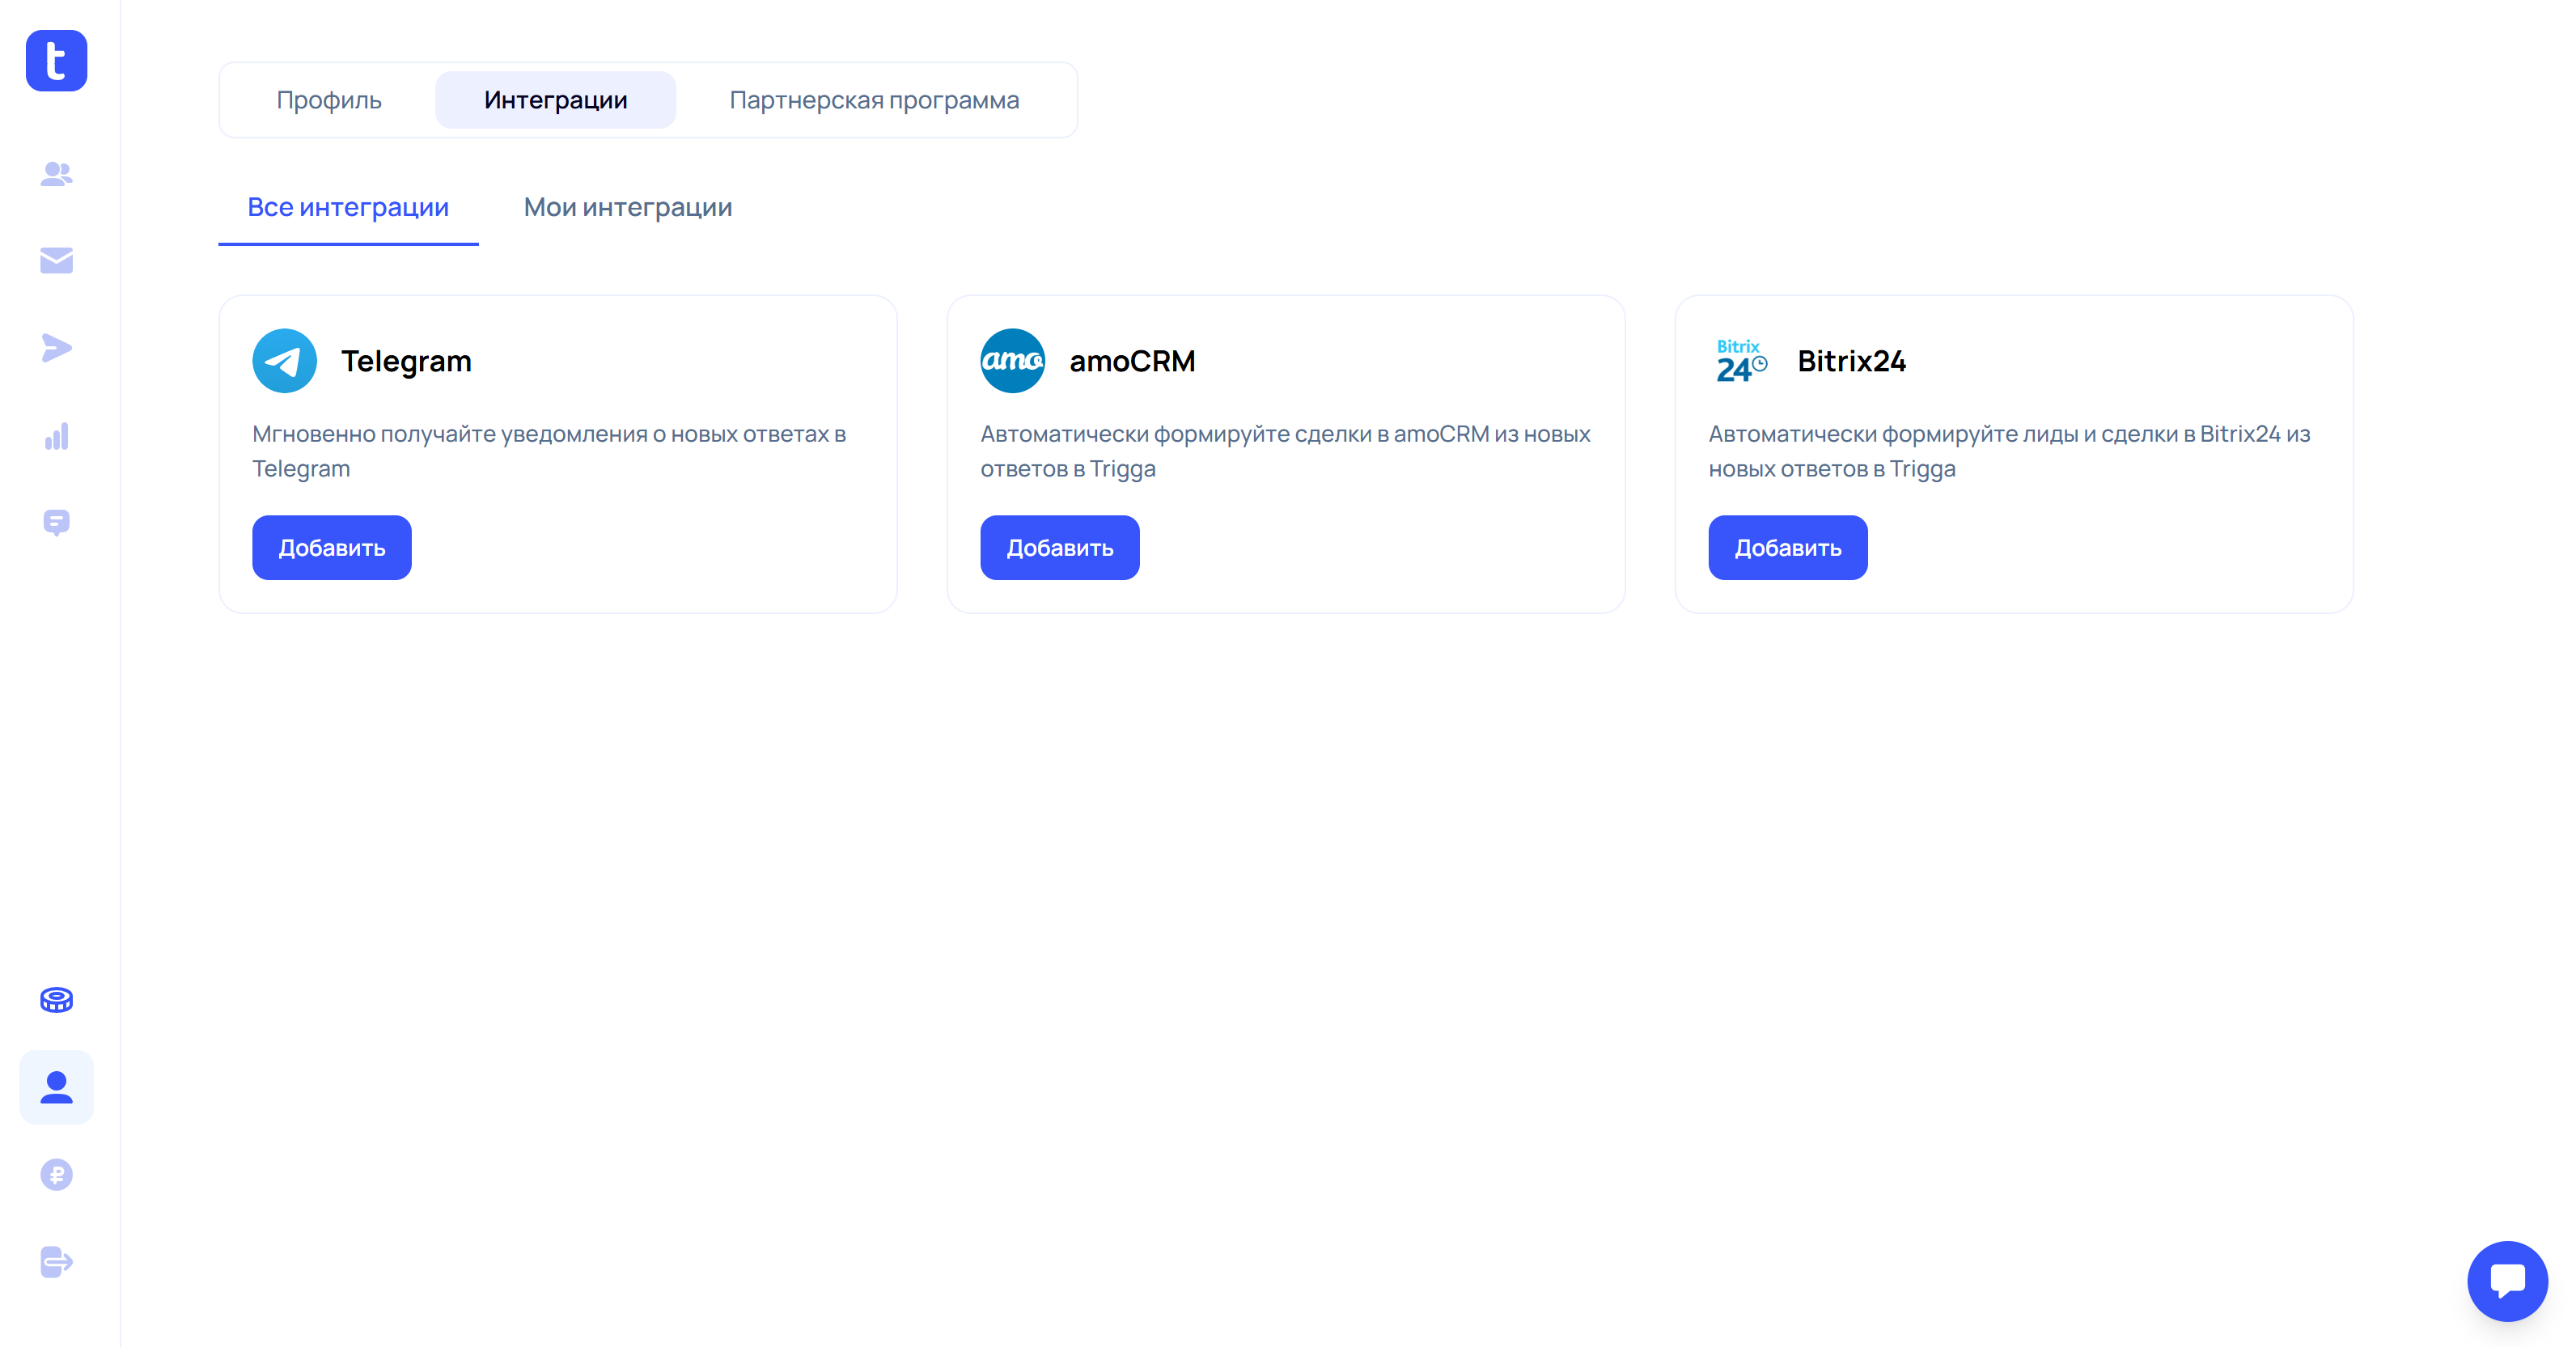Open the Партнерская программа tab
Image resolution: width=2576 pixels, height=1347 pixels.
click(x=874, y=100)
